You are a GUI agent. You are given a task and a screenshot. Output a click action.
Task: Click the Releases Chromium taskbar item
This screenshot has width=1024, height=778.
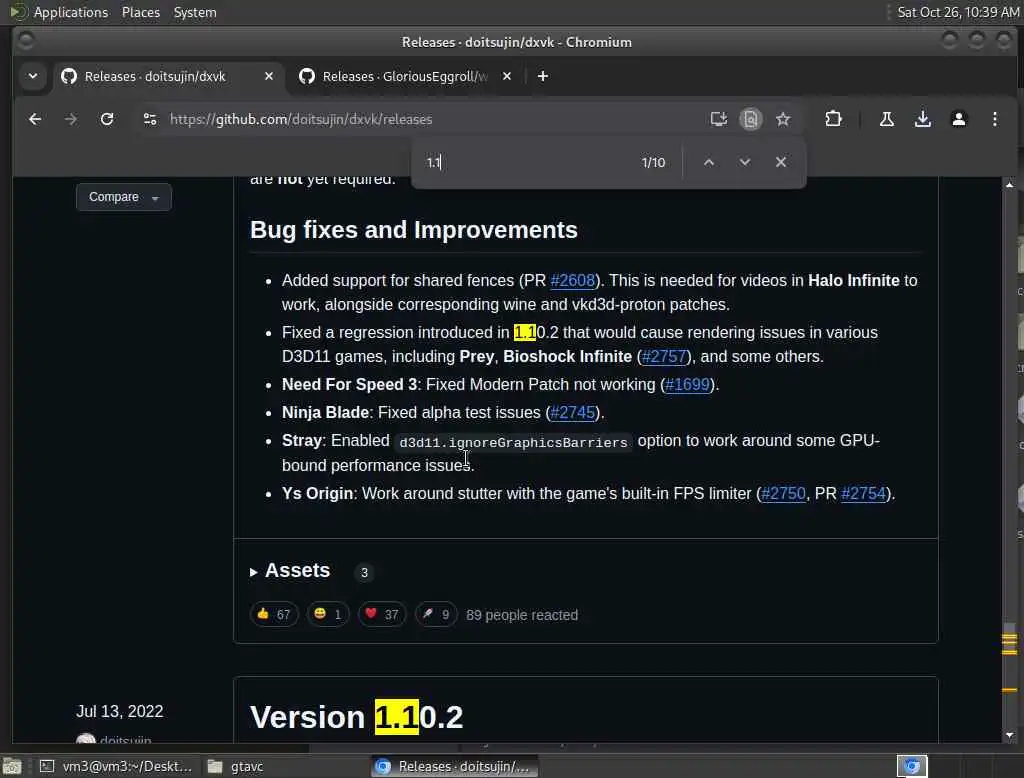[x=455, y=766]
